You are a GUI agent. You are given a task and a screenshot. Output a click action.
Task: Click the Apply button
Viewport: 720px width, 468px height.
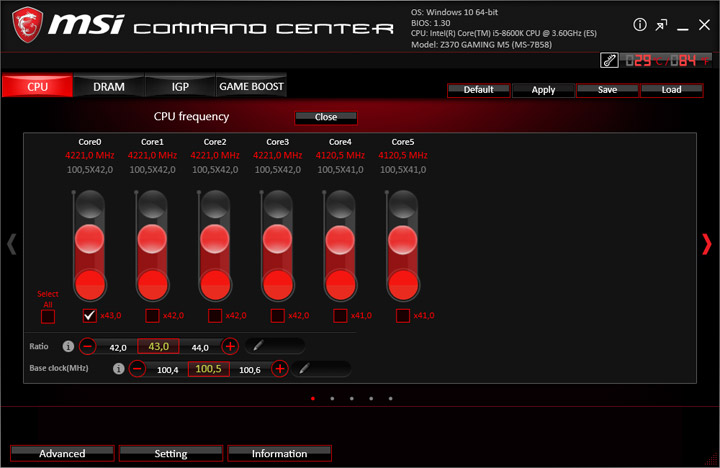coord(543,90)
